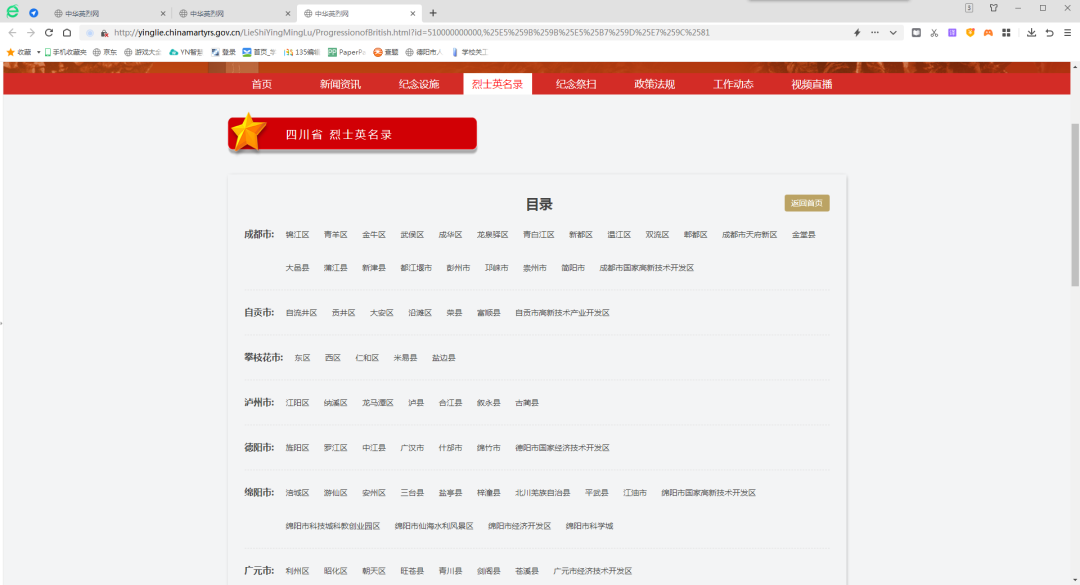The width and height of the screenshot is (1080, 585).
Task: Open the tab list dropdown ellipsis
Action: point(875,33)
